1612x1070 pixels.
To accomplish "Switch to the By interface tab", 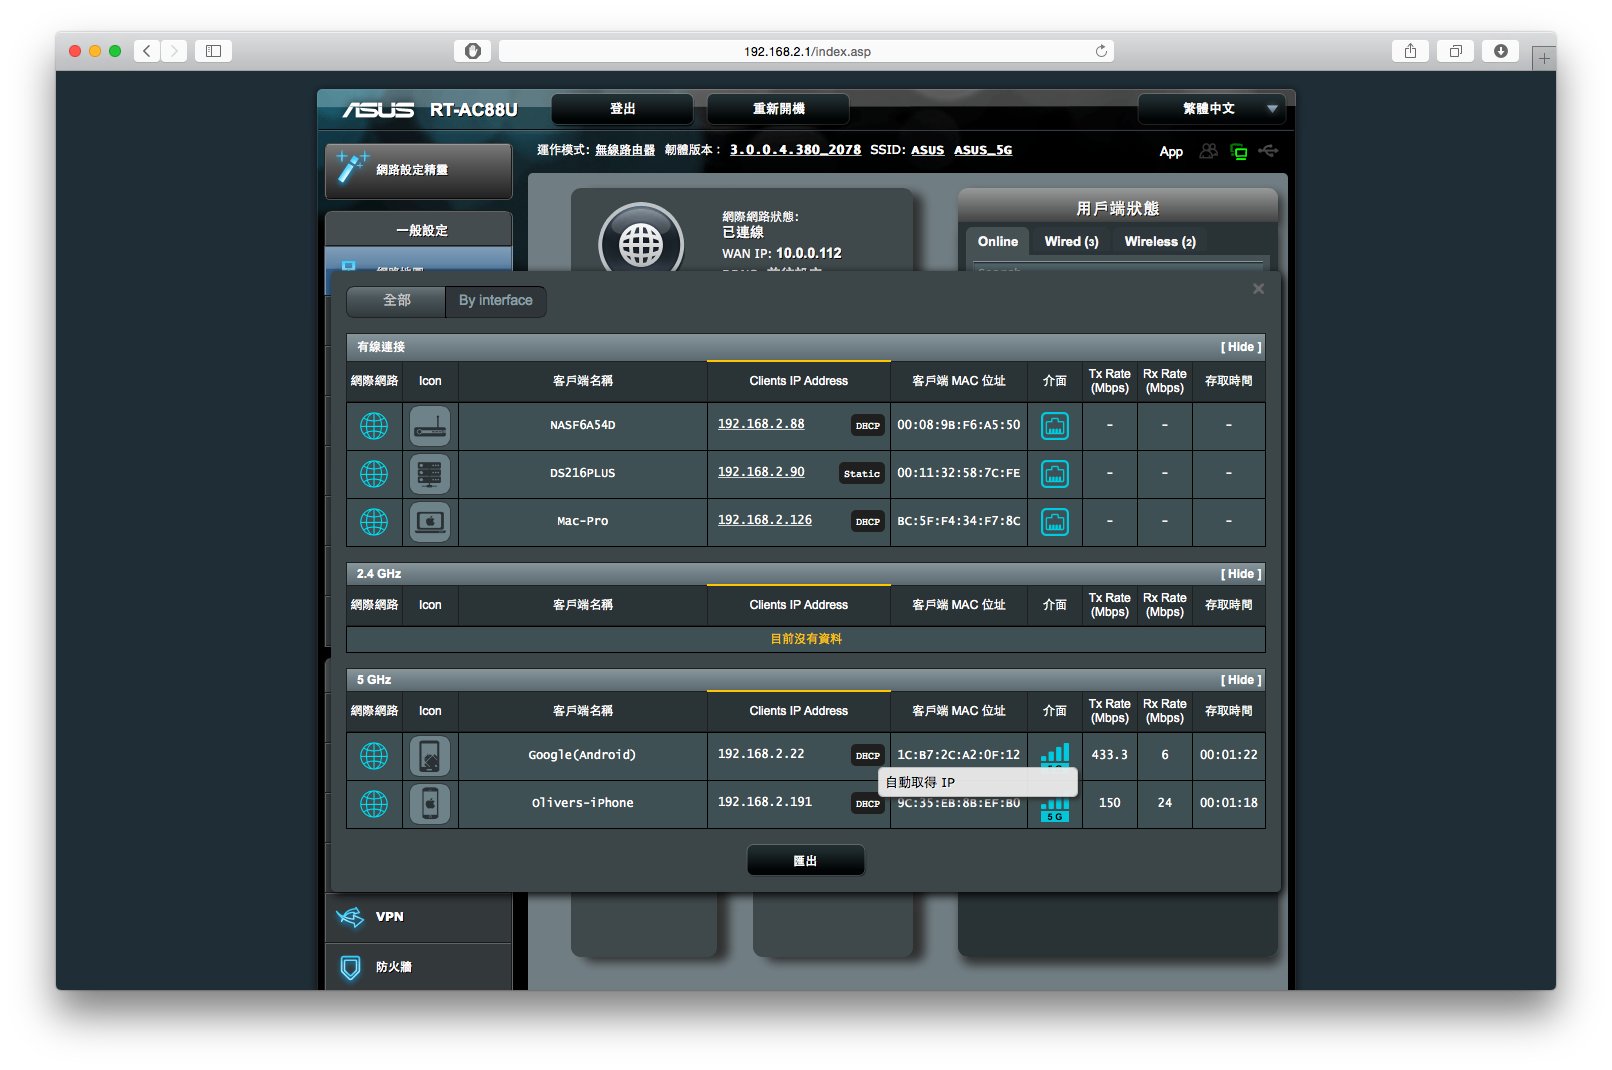I will (496, 301).
